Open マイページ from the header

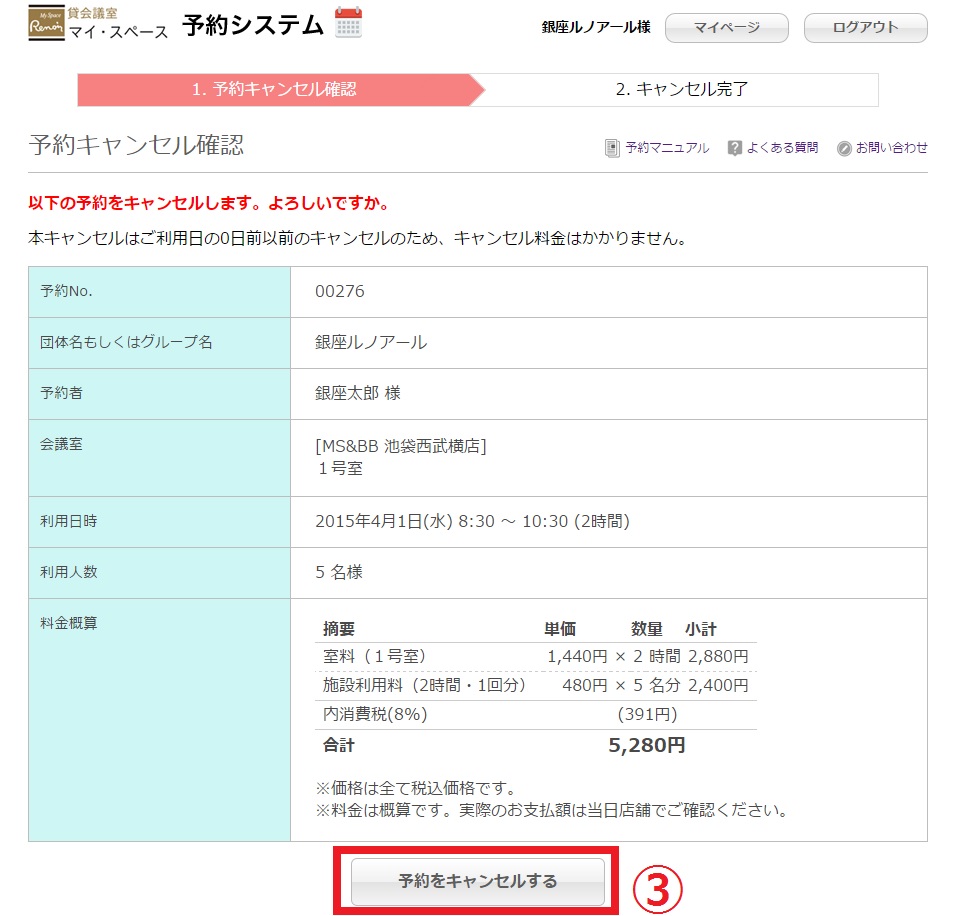[726, 28]
